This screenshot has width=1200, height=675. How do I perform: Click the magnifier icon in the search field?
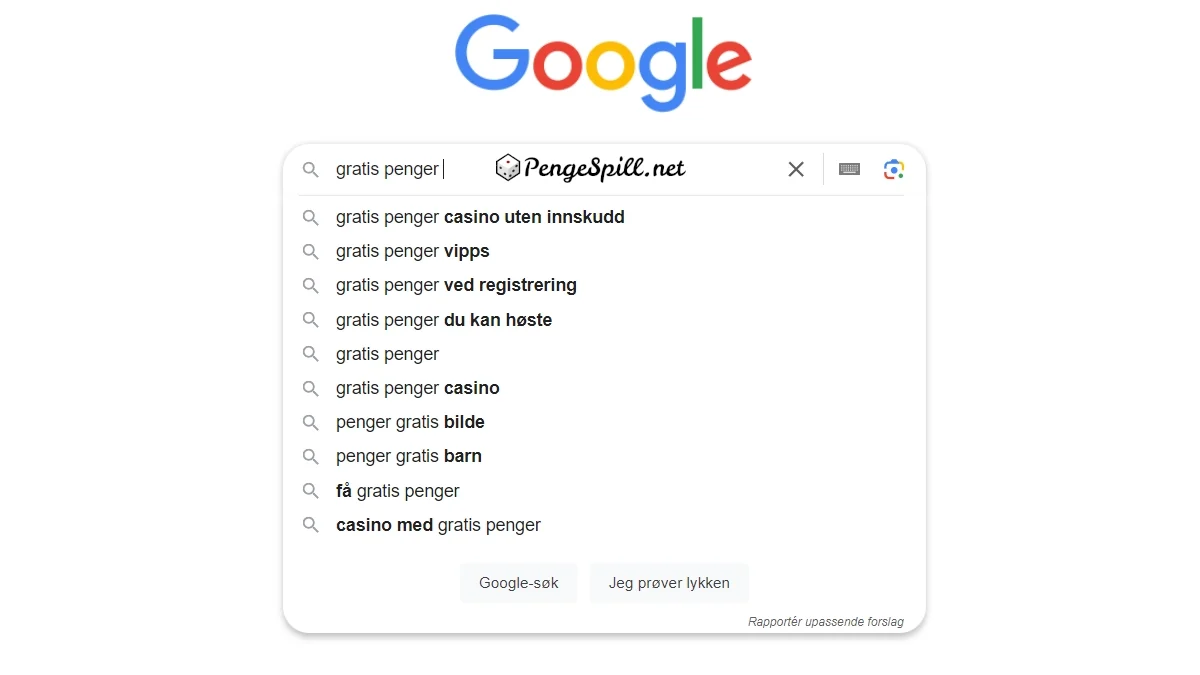[x=311, y=170]
